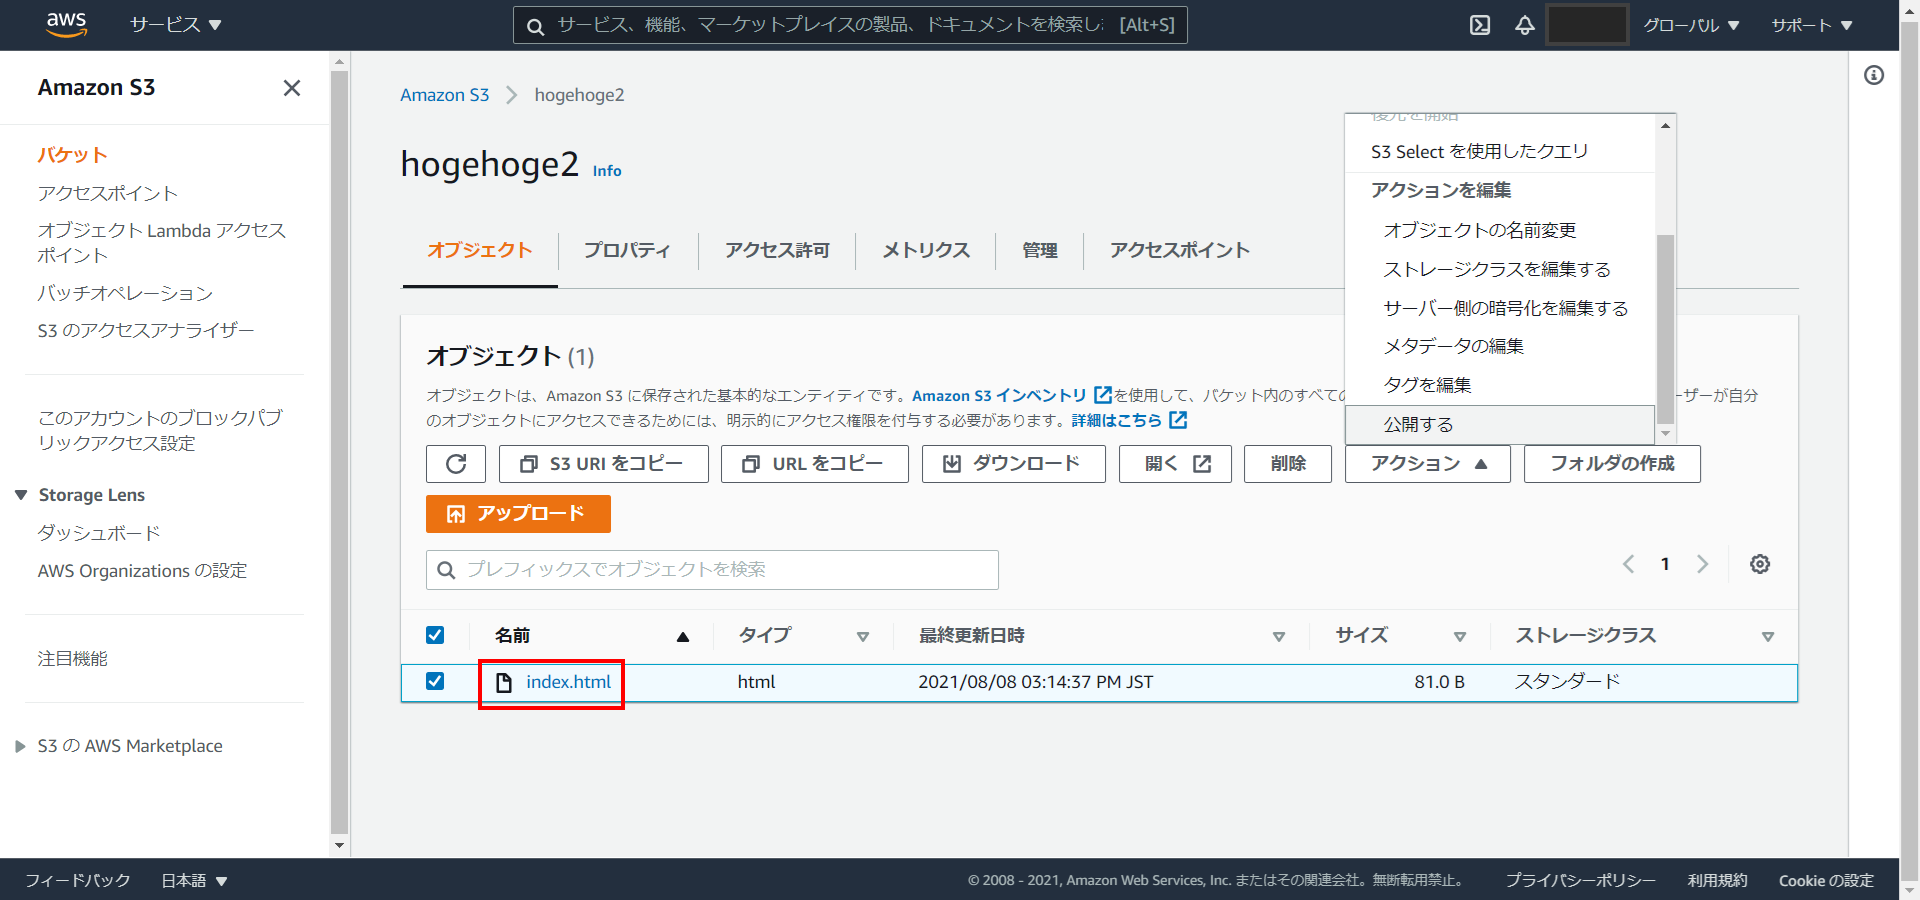Sort by the ストレージクラス column arrow
1920x900 pixels.
point(1768,637)
